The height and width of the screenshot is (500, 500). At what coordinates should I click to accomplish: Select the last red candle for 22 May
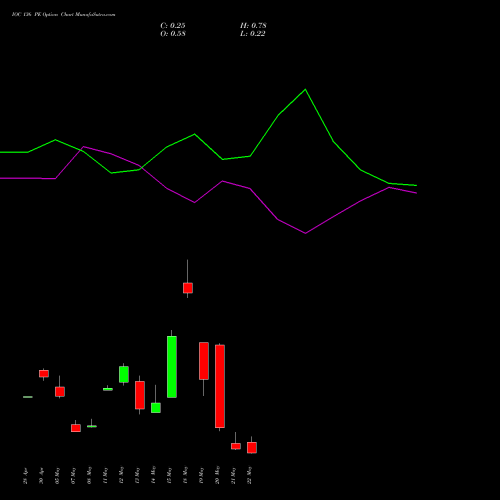point(252,447)
